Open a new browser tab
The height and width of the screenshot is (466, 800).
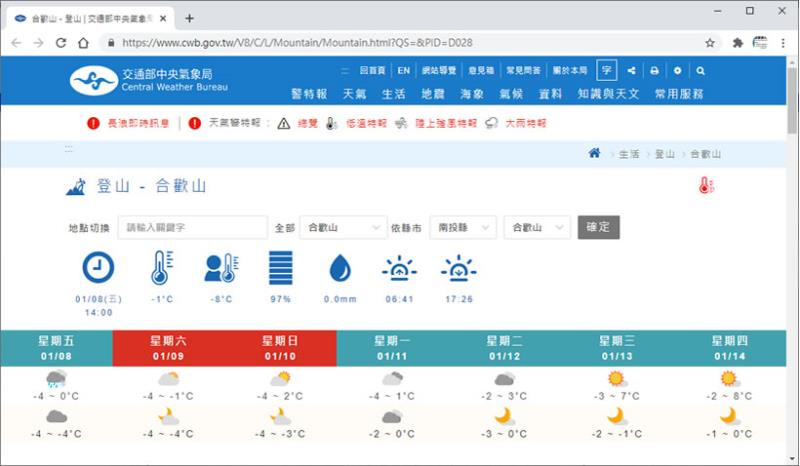[189, 18]
